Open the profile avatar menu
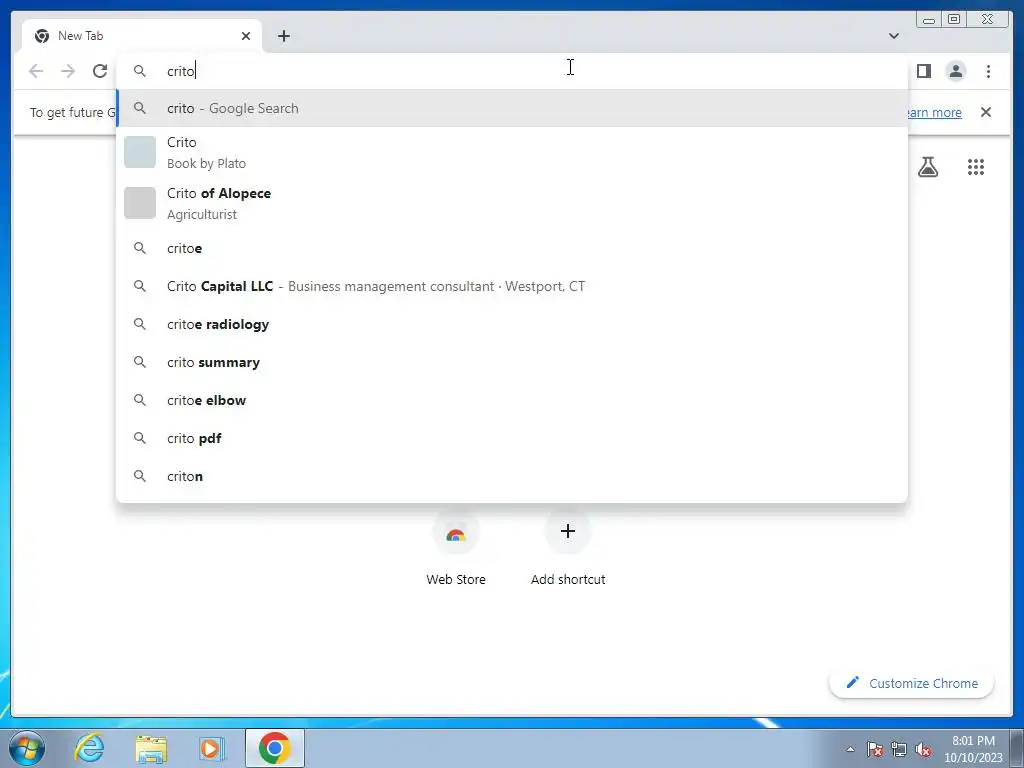The image size is (1024, 768). (955, 71)
